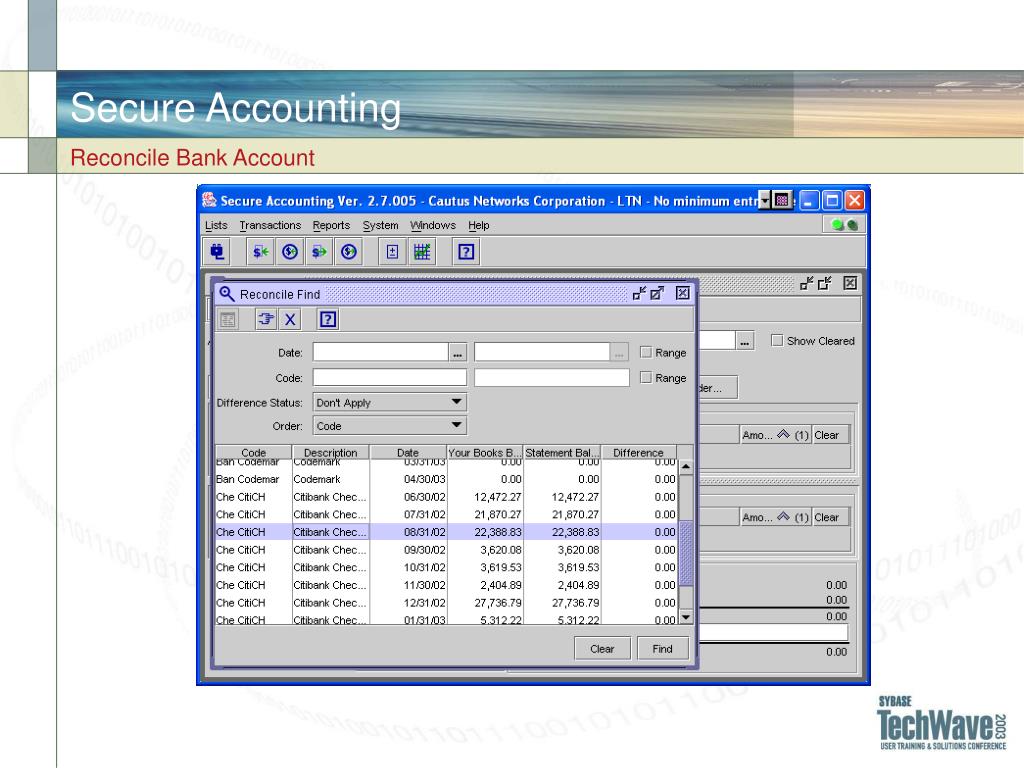
Task: Click the Reconcile Find magnifier icon
Action: tap(227, 294)
